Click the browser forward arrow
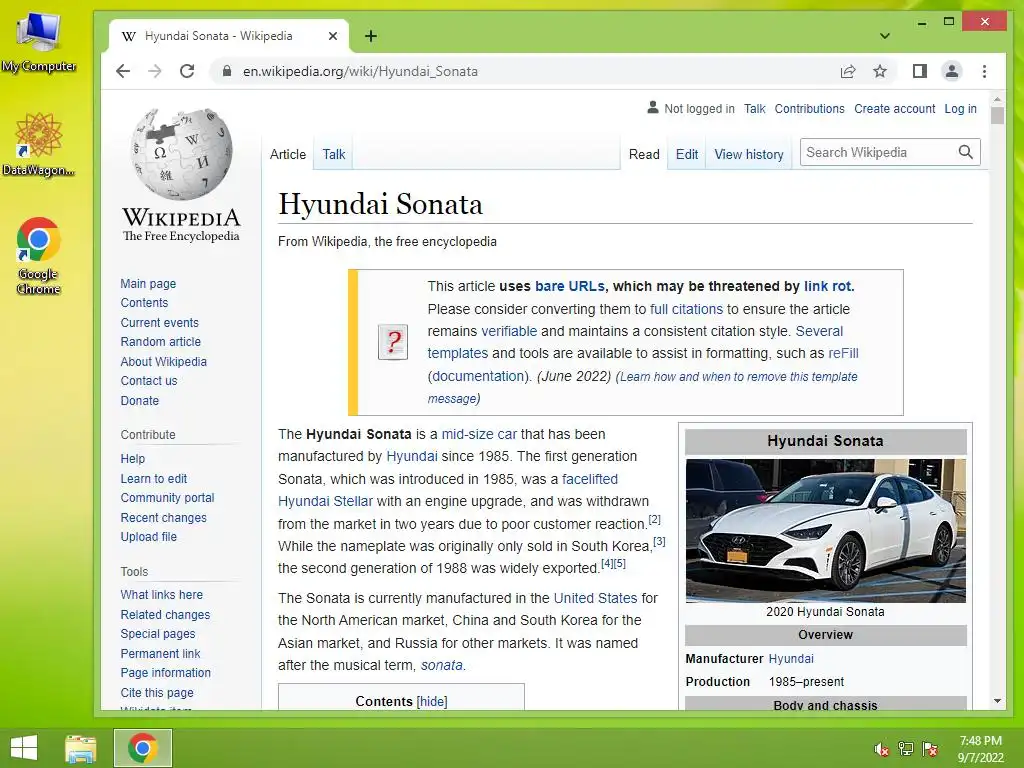 tap(155, 71)
